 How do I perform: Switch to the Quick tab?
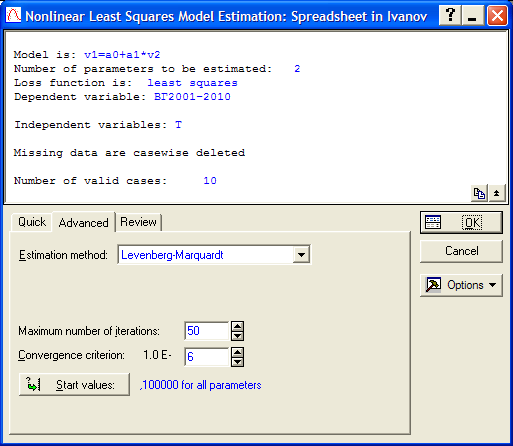32,222
